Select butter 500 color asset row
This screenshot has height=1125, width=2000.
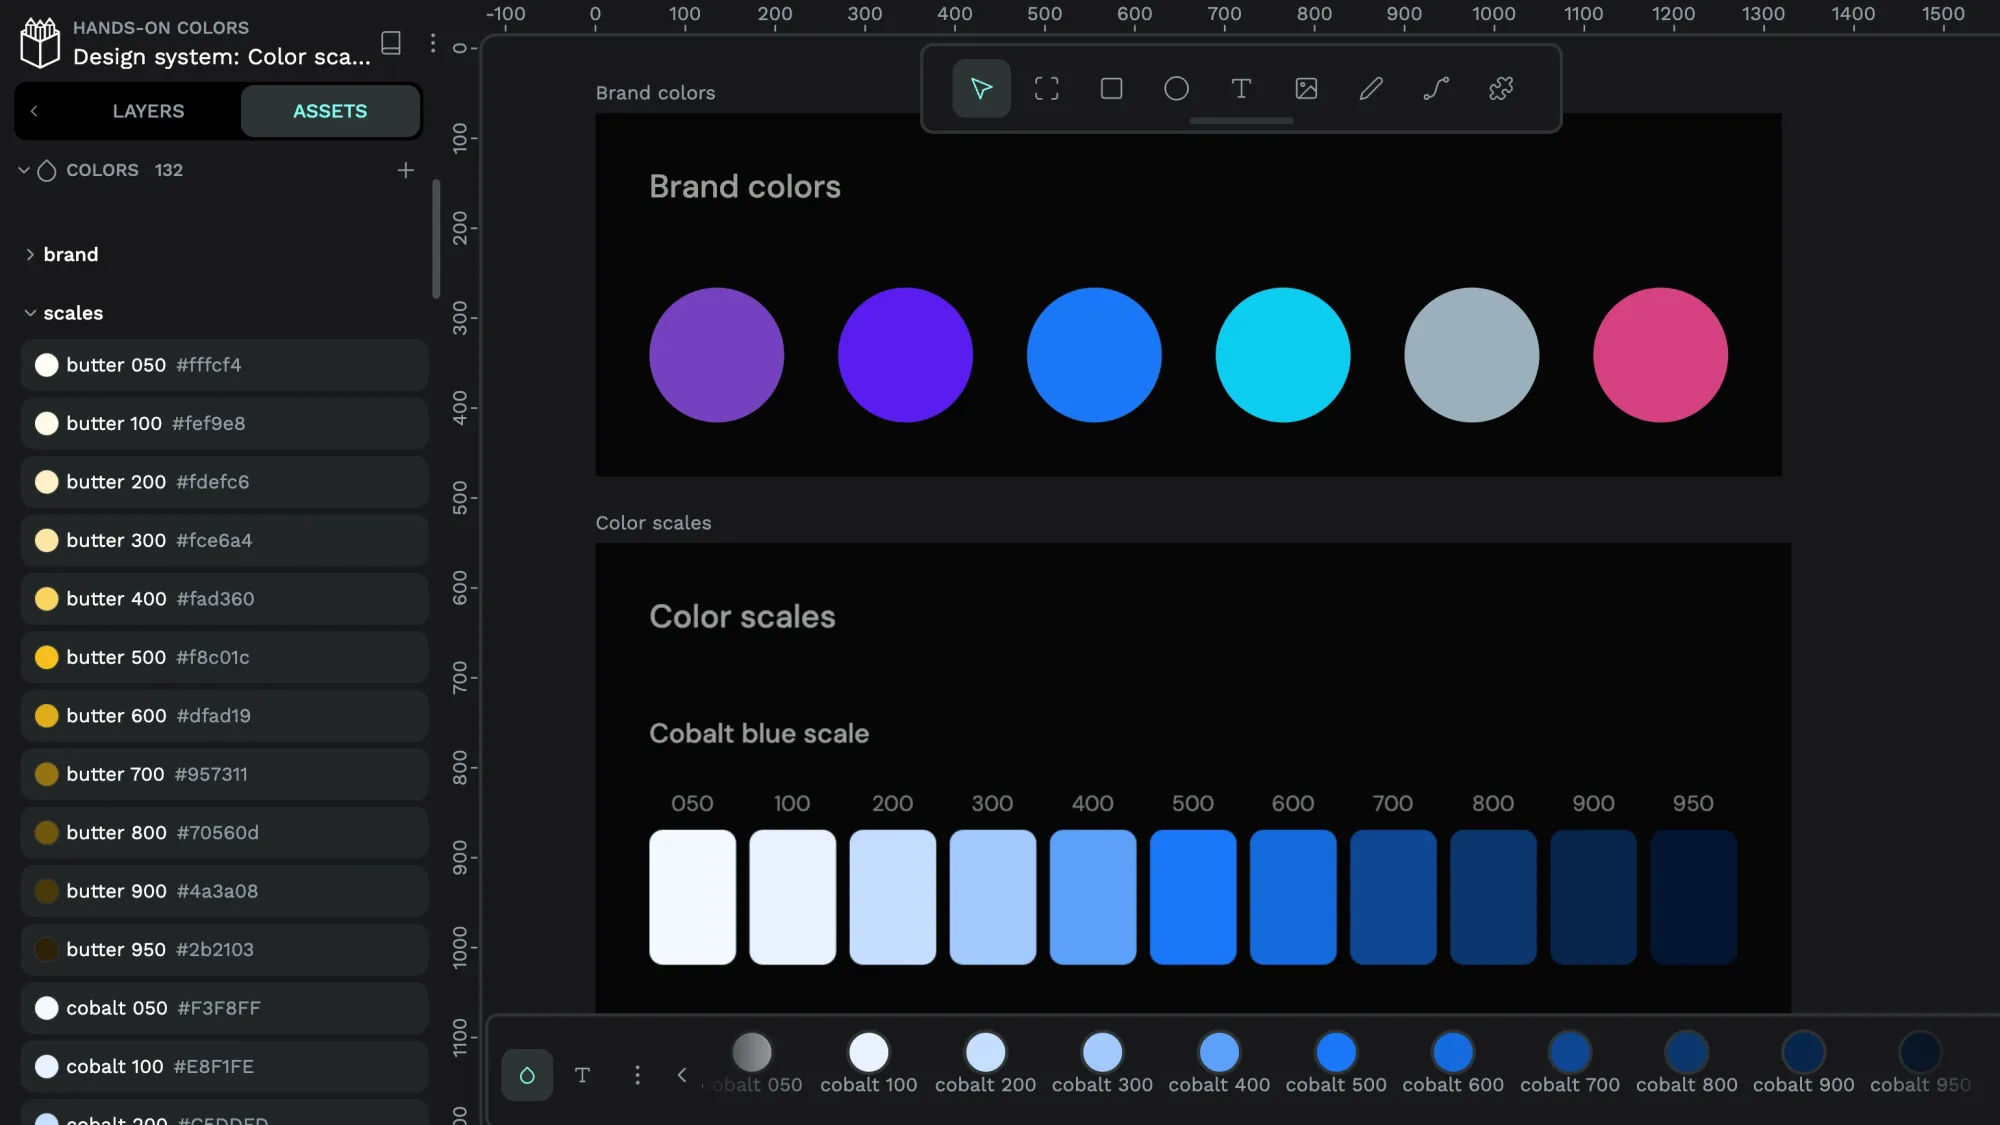[x=224, y=657]
